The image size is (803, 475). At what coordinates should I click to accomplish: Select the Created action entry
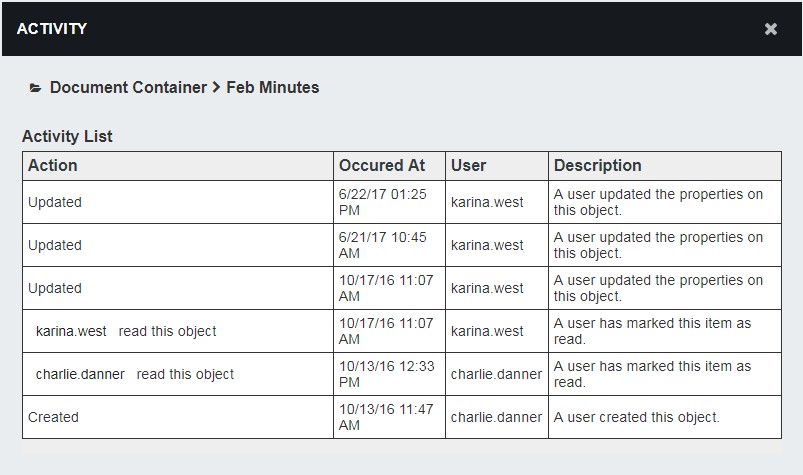(x=53, y=417)
